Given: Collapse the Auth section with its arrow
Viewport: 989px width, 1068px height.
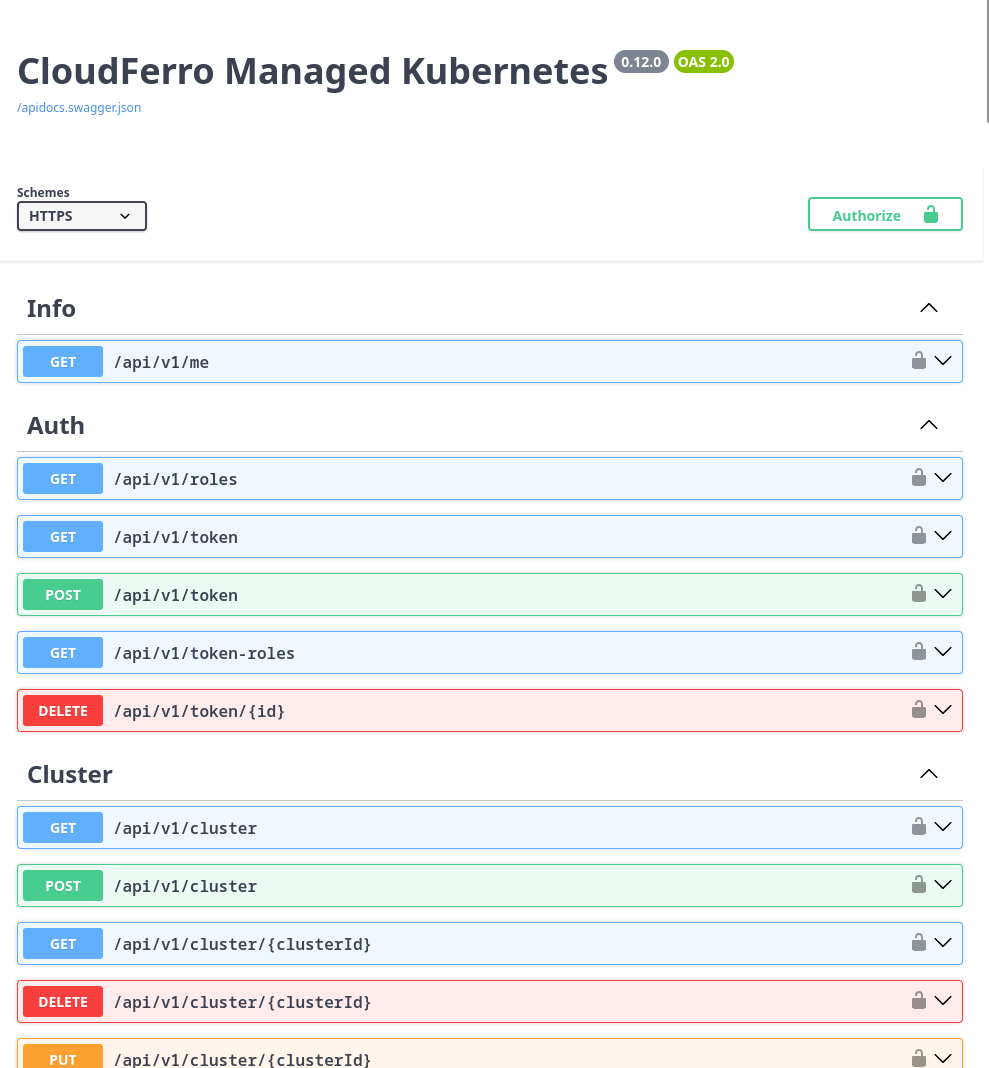Looking at the screenshot, I should tap(929, 425).
